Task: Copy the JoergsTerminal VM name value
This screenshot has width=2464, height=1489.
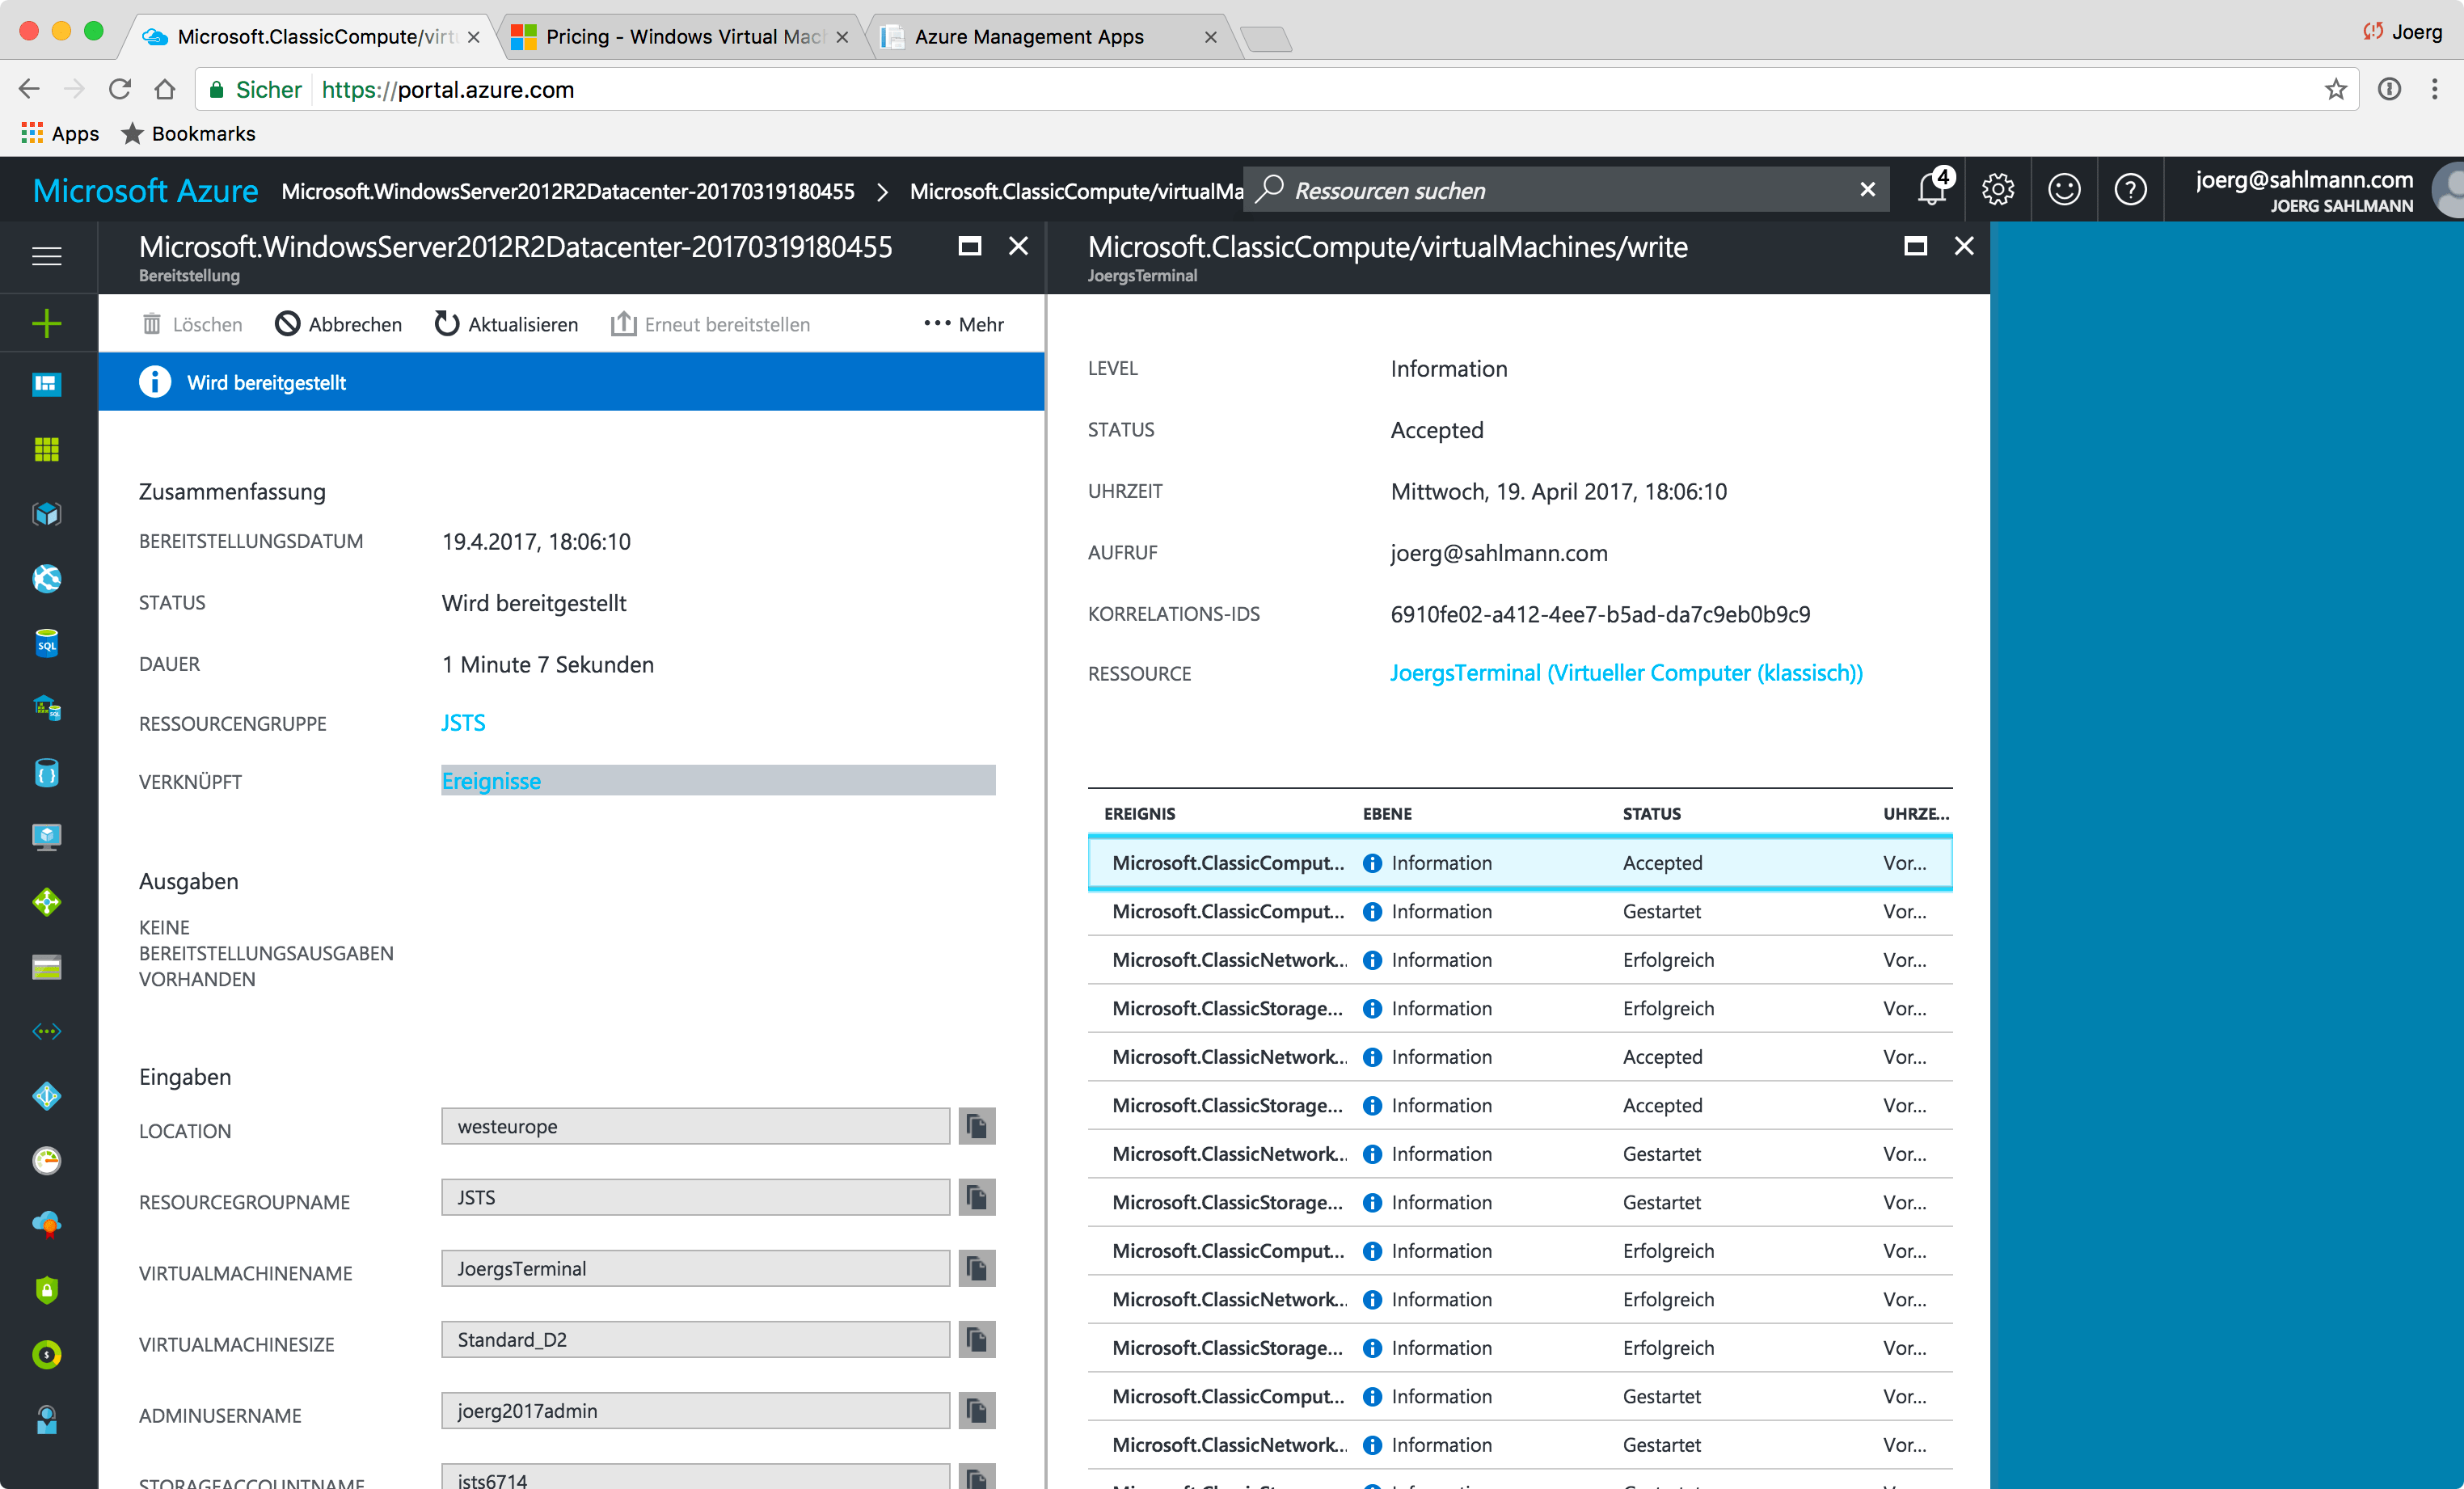Action: point(977,1268)
